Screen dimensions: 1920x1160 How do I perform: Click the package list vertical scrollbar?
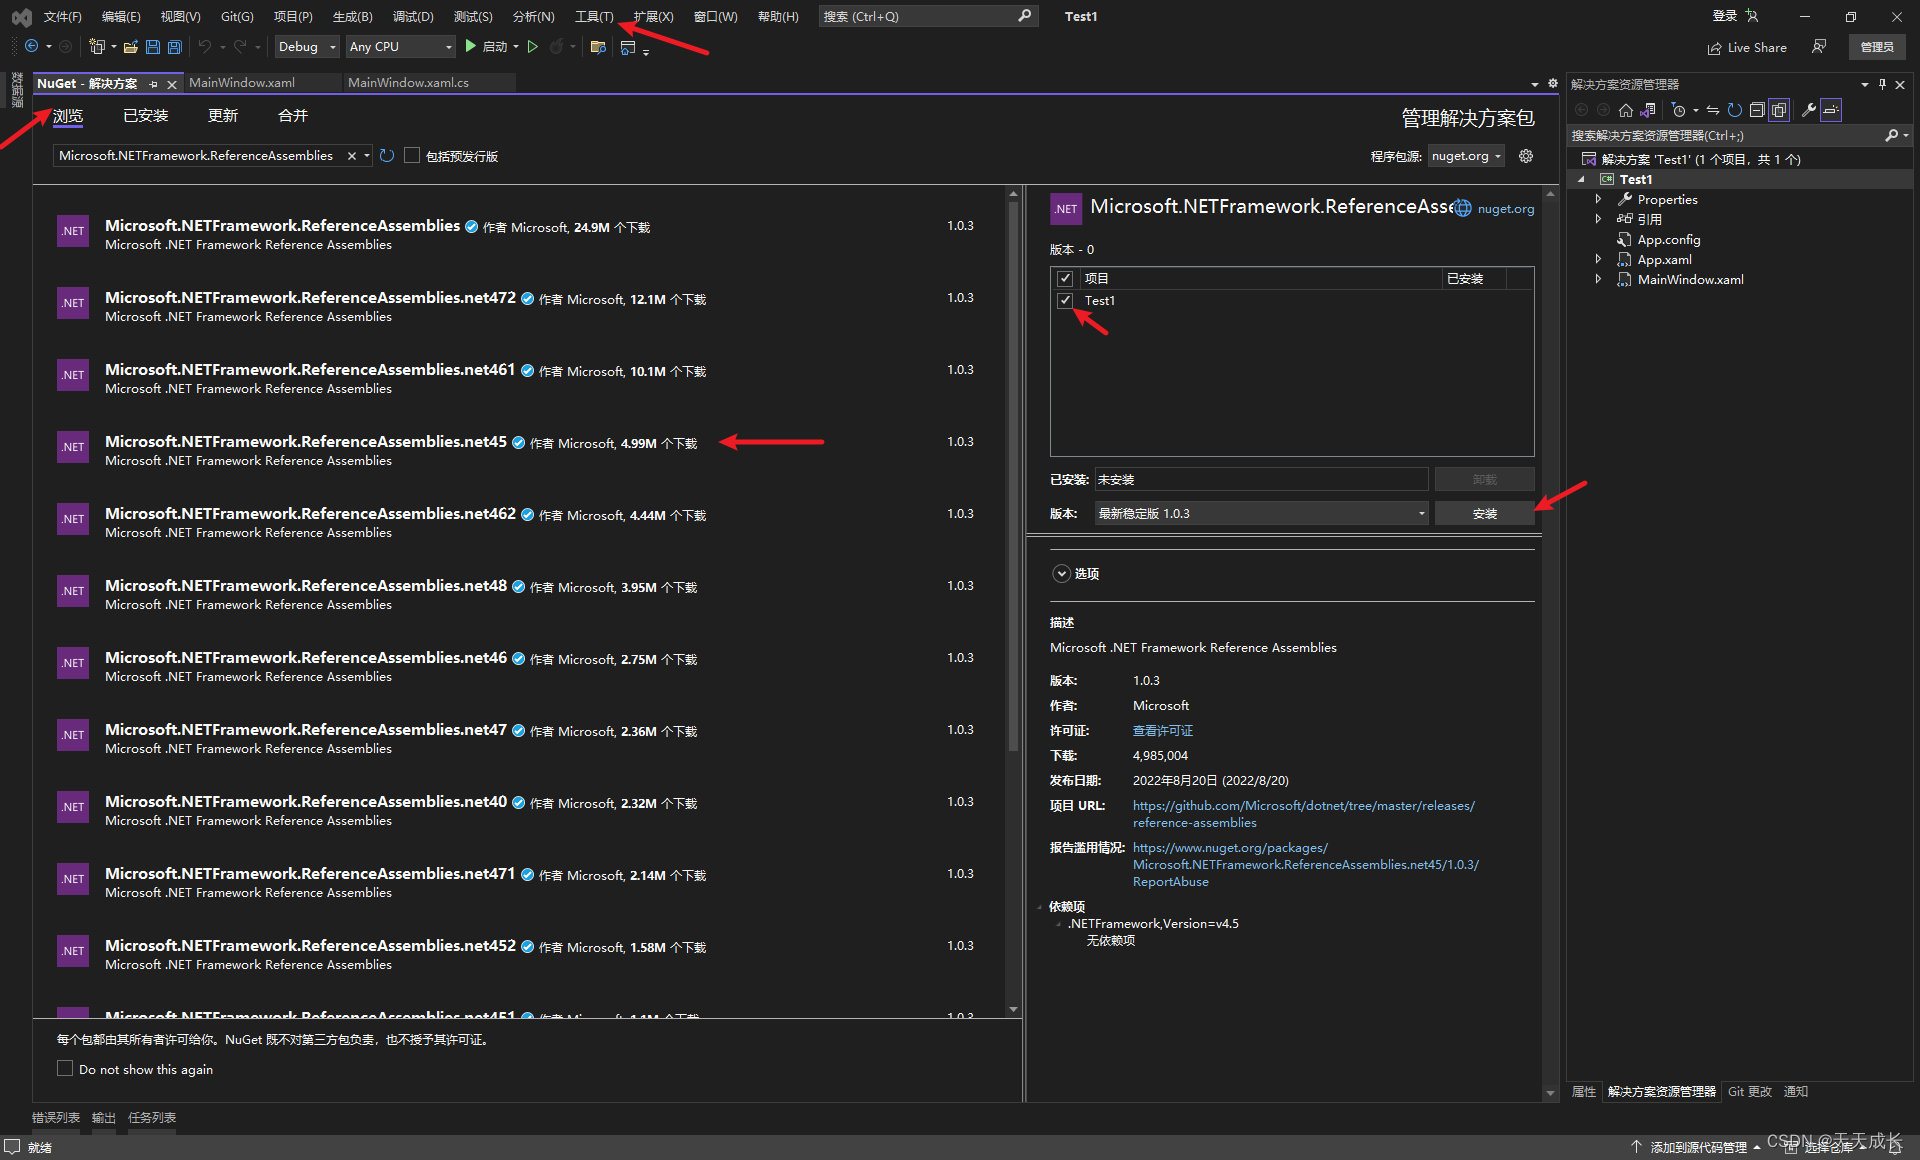(1013, 475)
